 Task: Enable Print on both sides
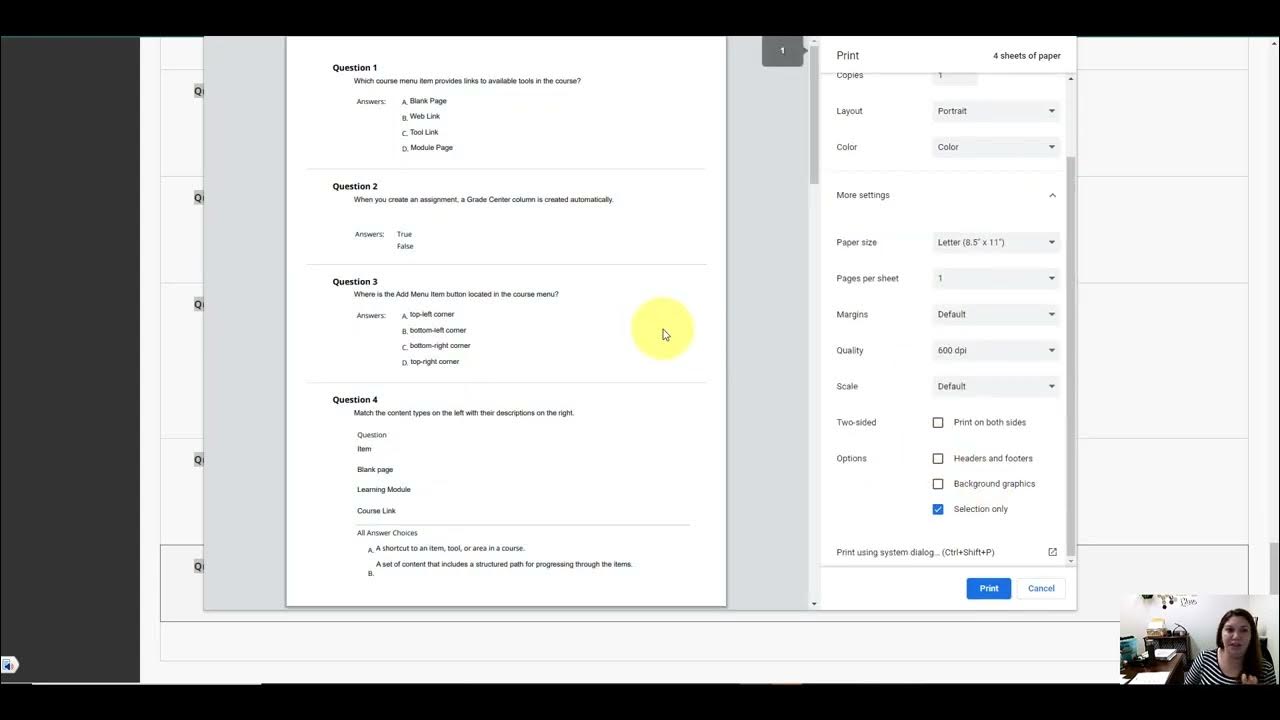938,422
